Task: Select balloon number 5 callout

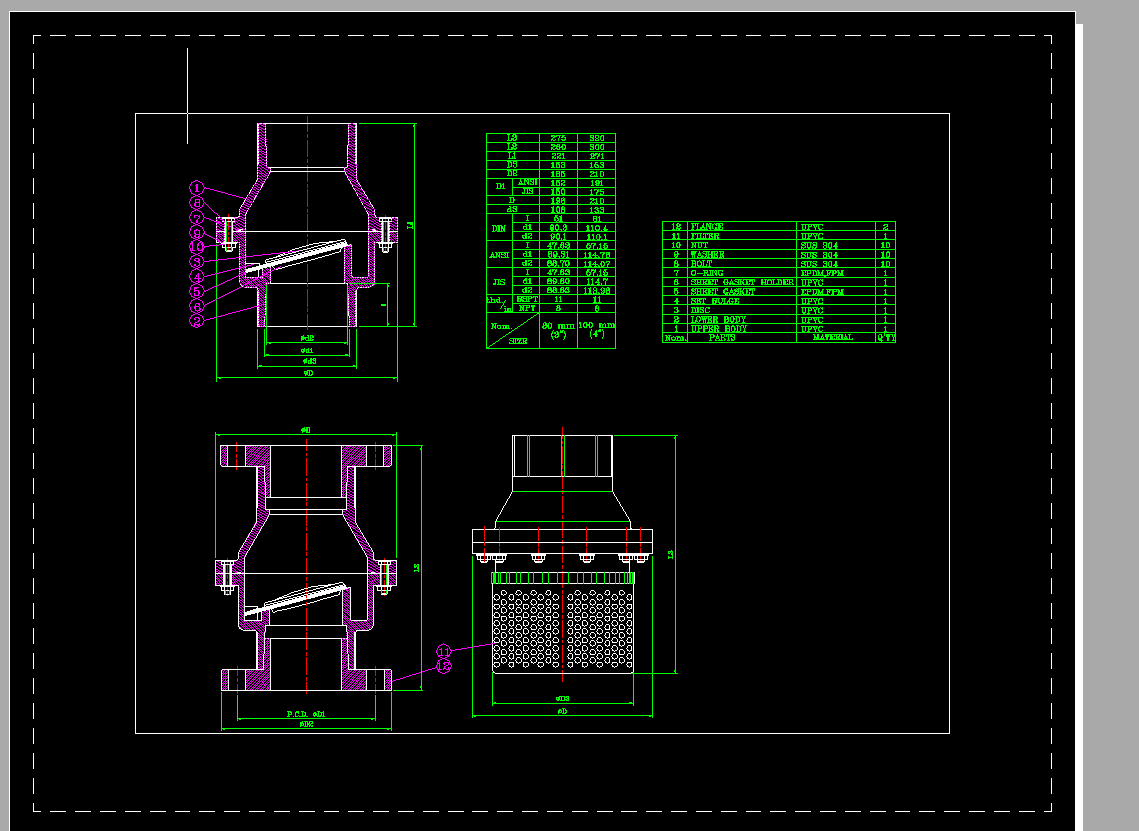Action: pos(197,291)
